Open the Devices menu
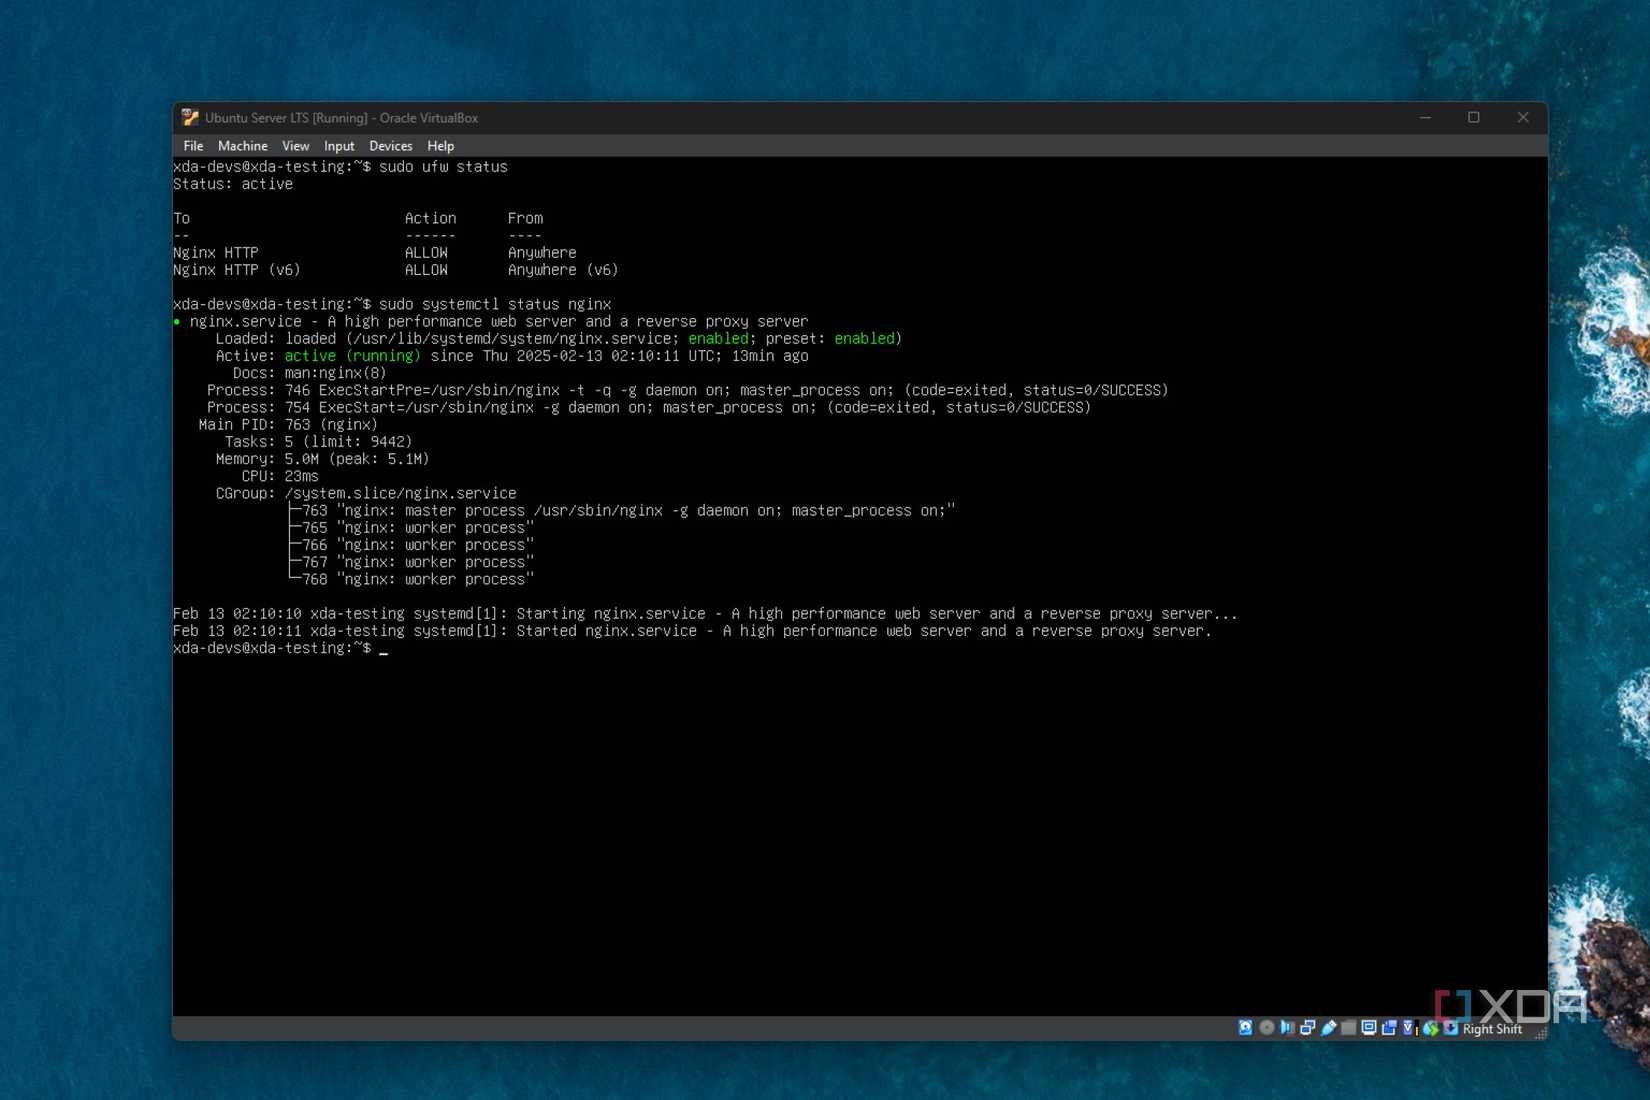This screenshot has height=1100, width=1650. pos(390,145)
